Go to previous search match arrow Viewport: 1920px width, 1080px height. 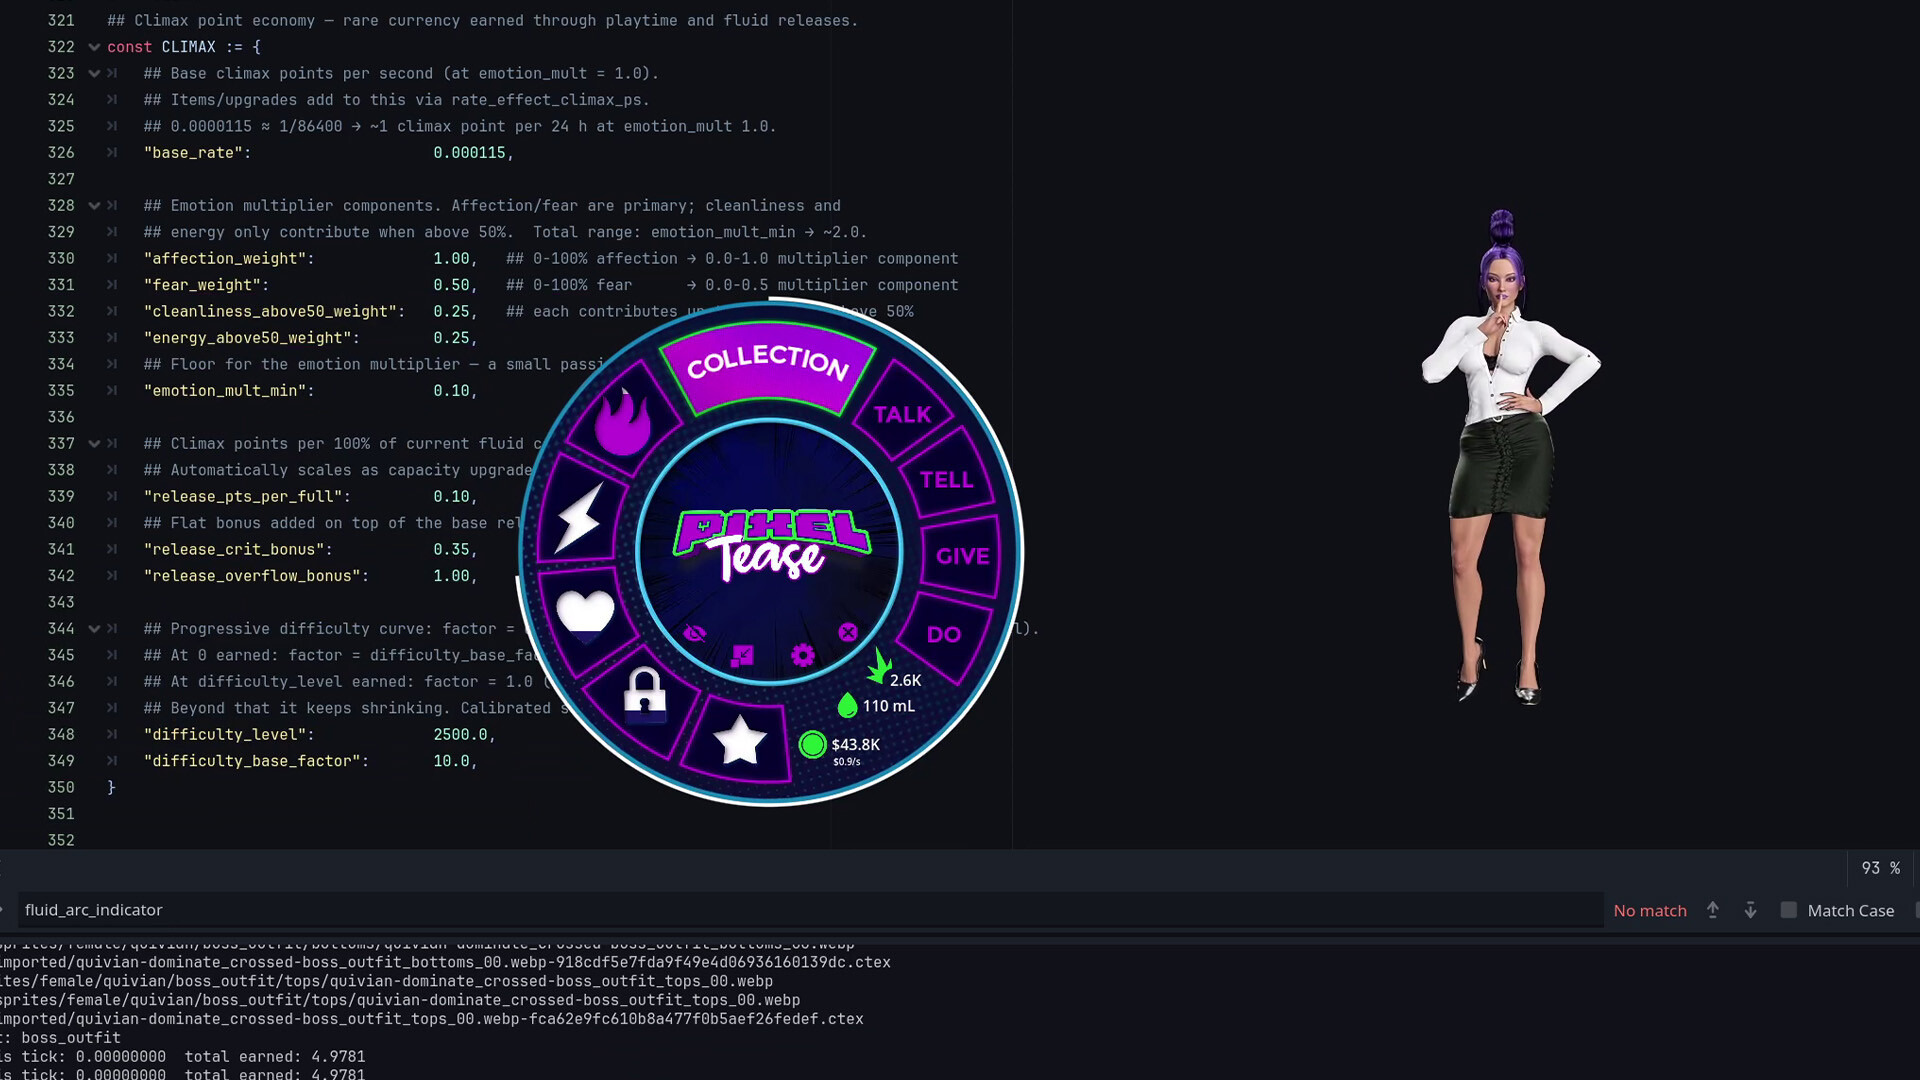click(x=1713, y=910)
